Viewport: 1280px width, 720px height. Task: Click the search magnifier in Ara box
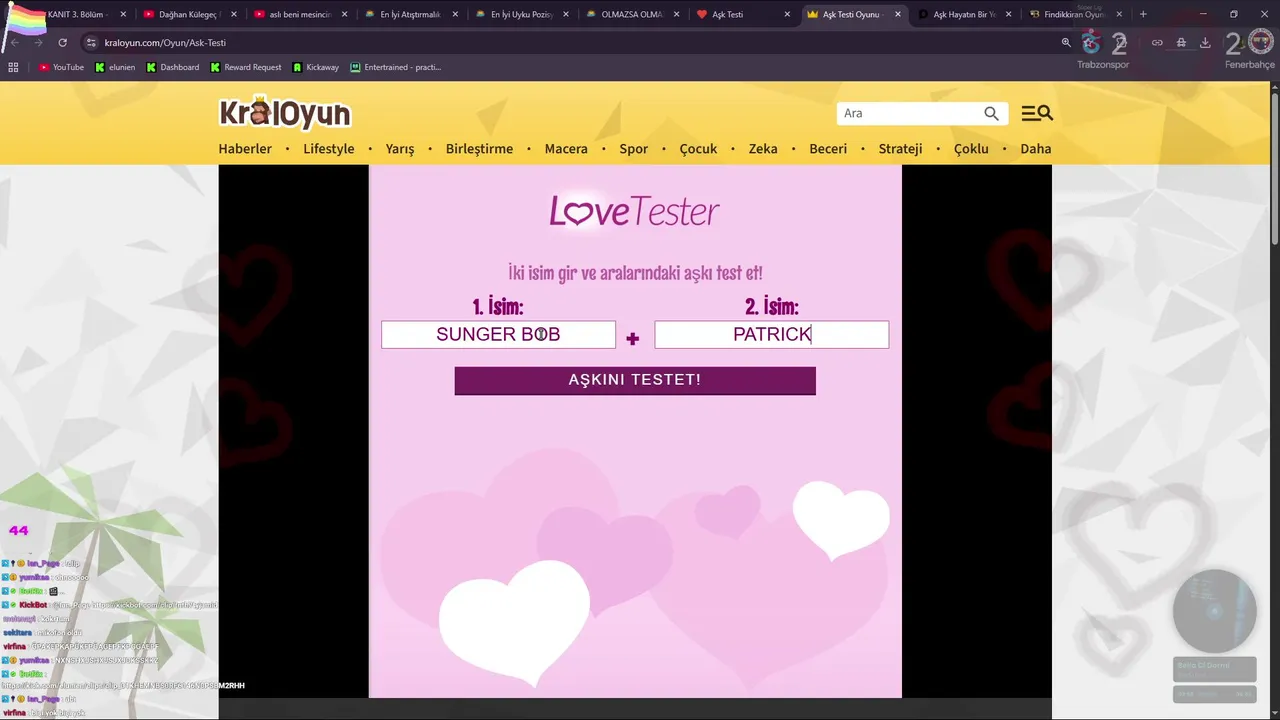[991, 113]
